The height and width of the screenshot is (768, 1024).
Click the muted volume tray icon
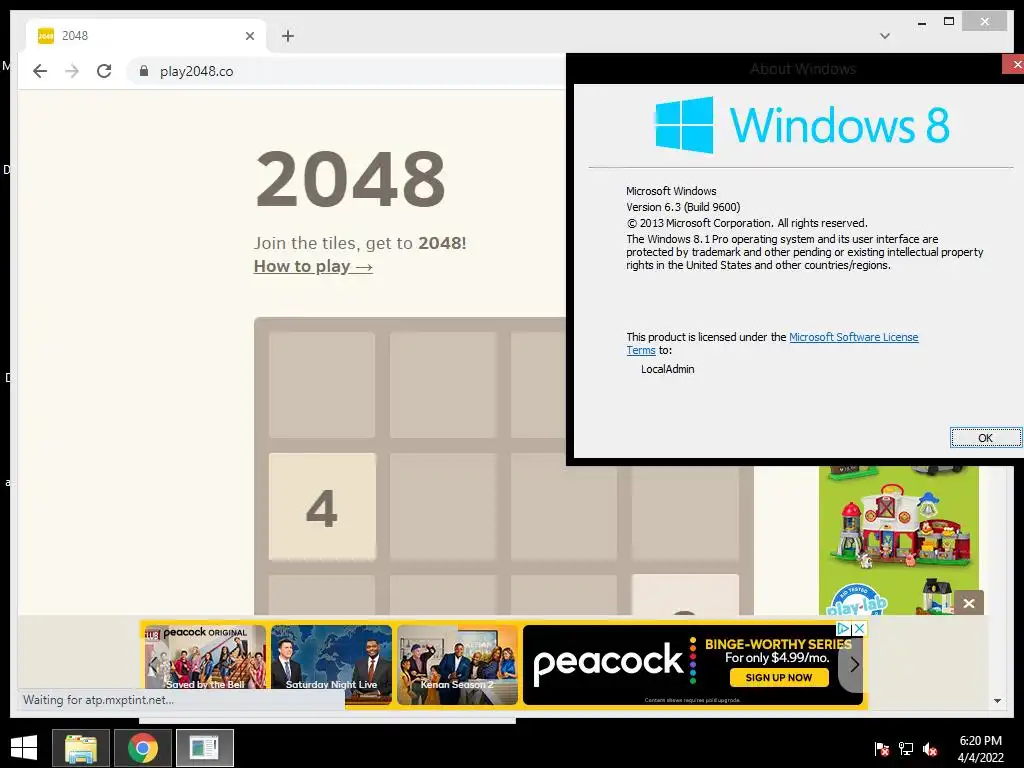pyautogui.click(x=930, y=748)
